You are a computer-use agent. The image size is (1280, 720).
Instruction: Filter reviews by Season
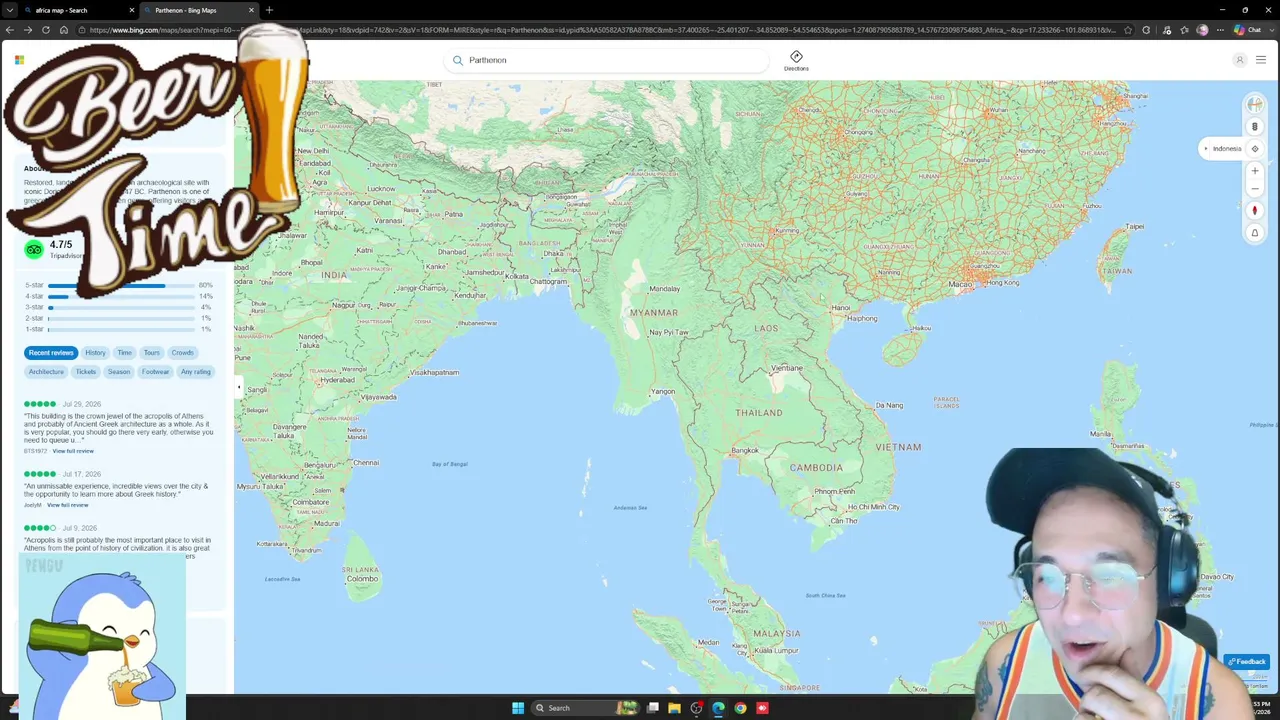click(119, 372)
